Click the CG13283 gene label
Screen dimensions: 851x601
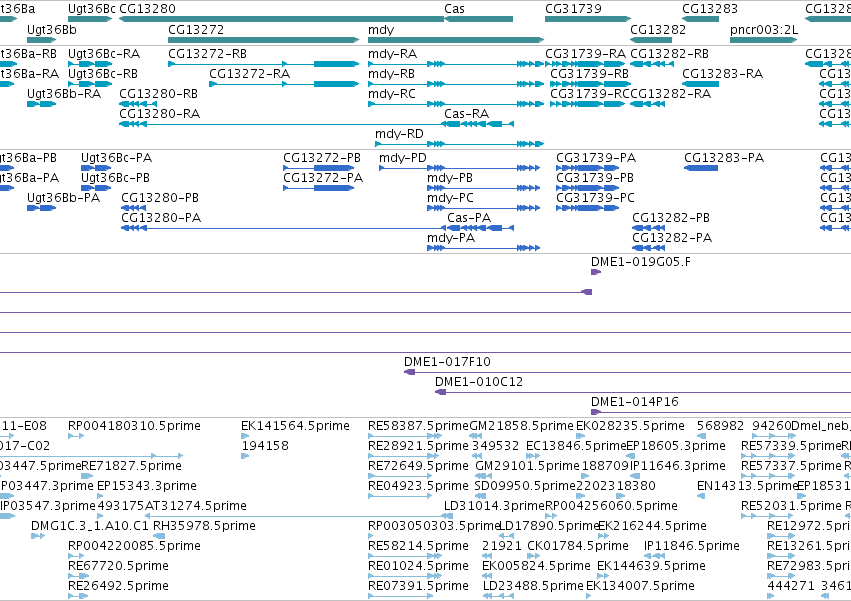pos(710,9)
